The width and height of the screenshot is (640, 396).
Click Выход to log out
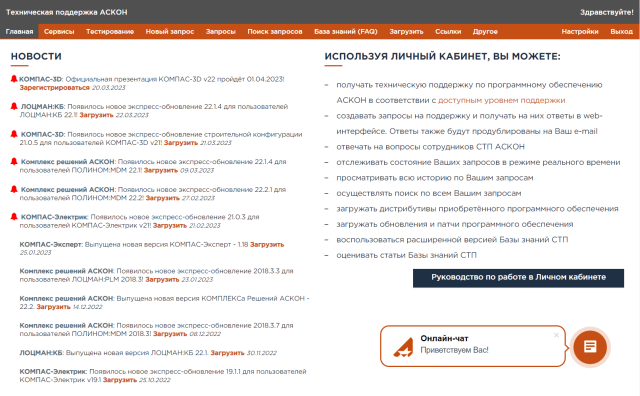[x=621, y=31]
